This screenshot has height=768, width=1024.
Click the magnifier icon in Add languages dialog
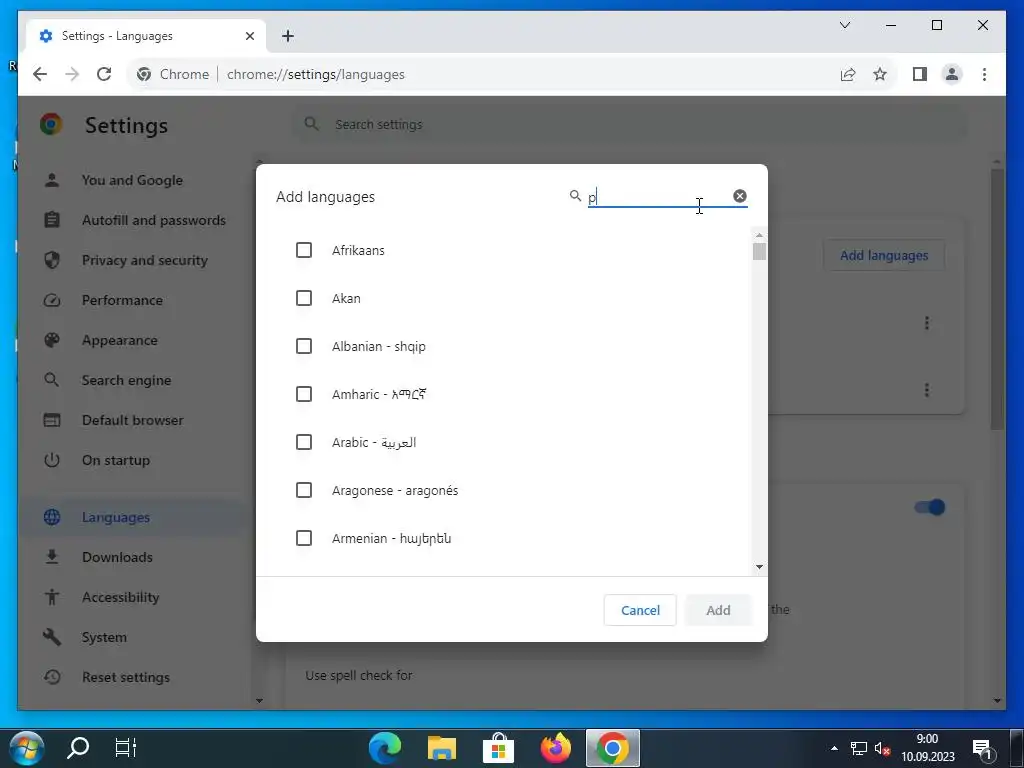[x=575, y=196]
